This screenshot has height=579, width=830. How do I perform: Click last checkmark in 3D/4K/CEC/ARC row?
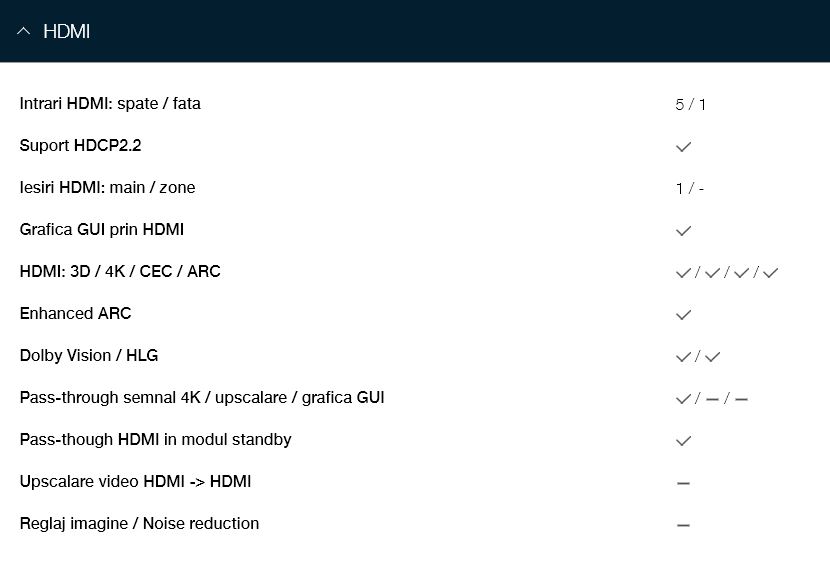pos(771,273)
